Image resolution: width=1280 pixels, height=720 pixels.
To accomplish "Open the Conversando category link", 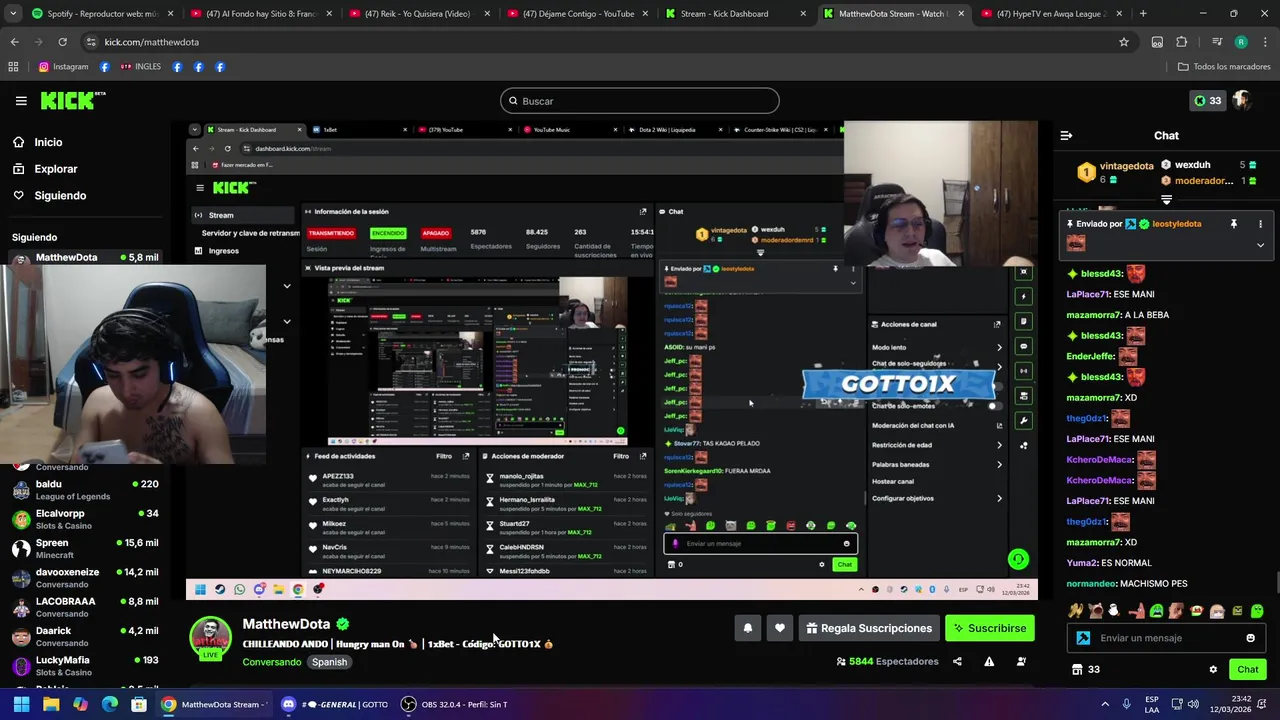I will click(x=272, y=662).
